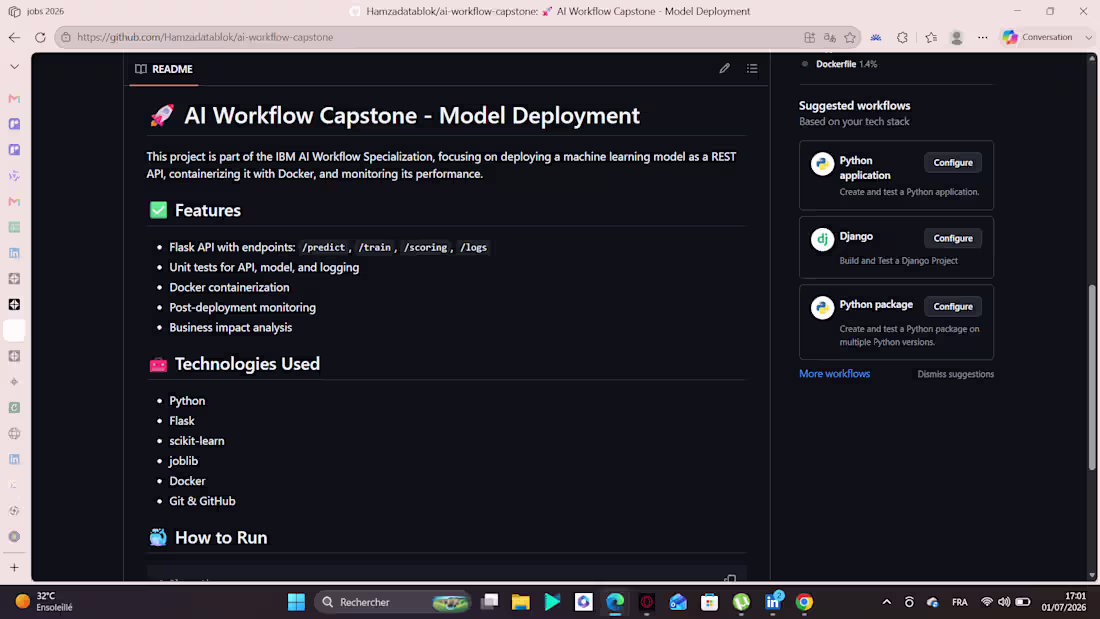Viewport: 1100px width, 619px height.
Task: Click the 'scikit-learn' list item
Action: (196, 441)
